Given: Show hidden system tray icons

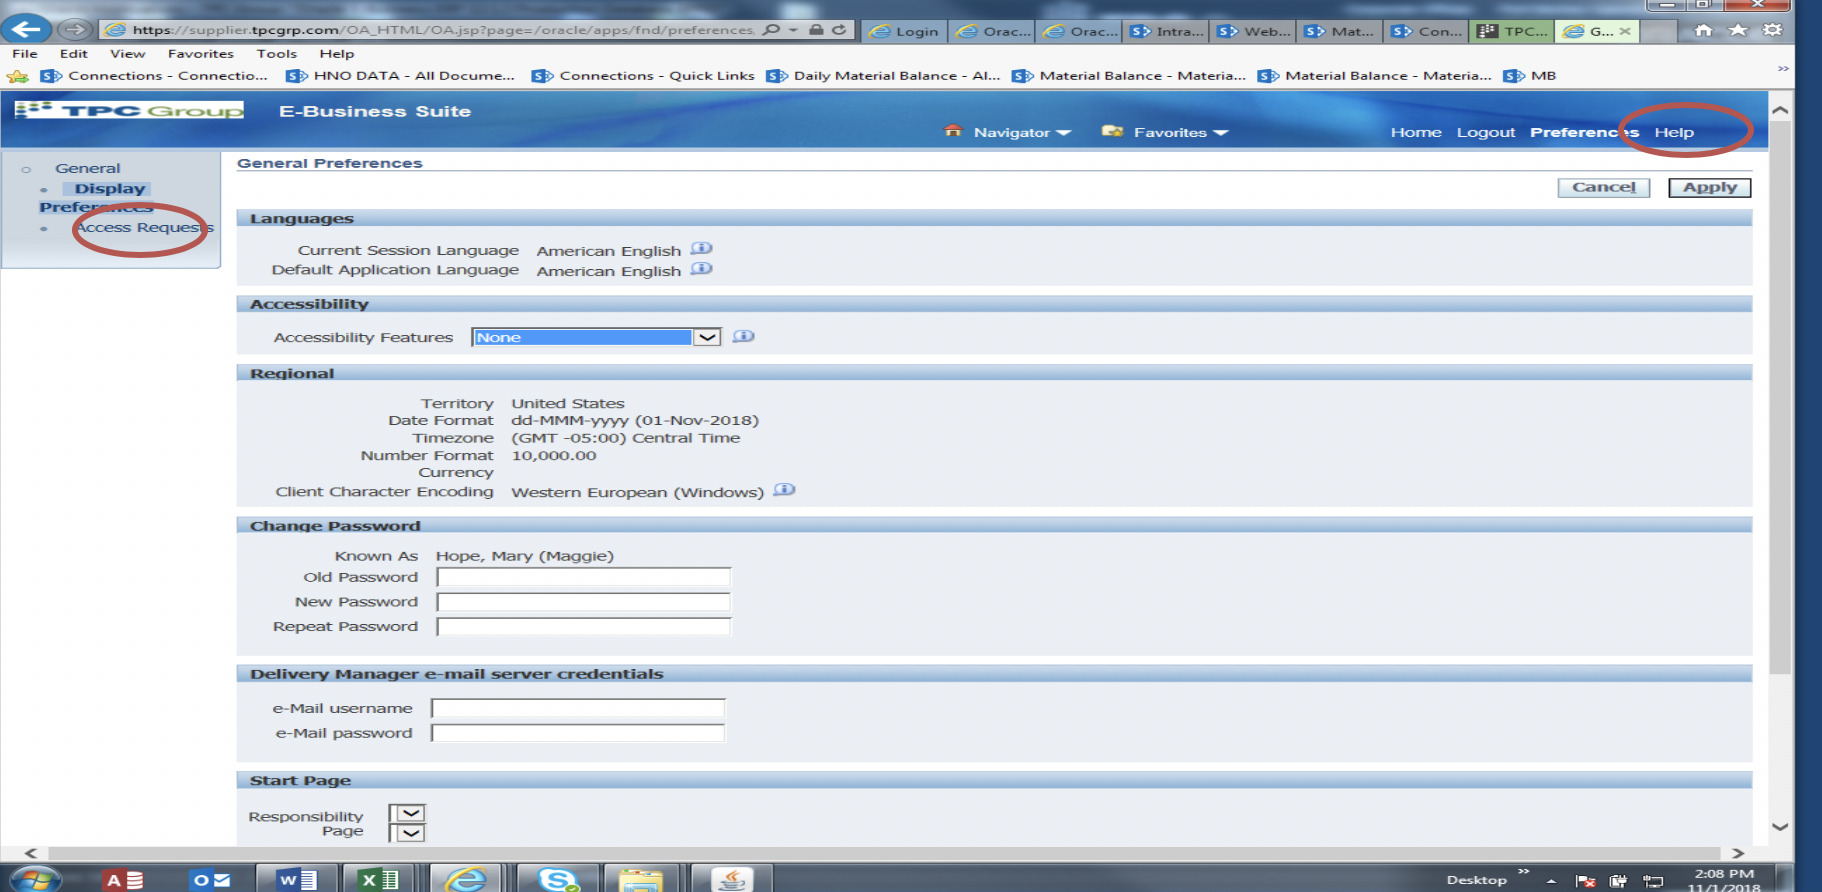Looking at the screenshot, I should (1551, 881).
